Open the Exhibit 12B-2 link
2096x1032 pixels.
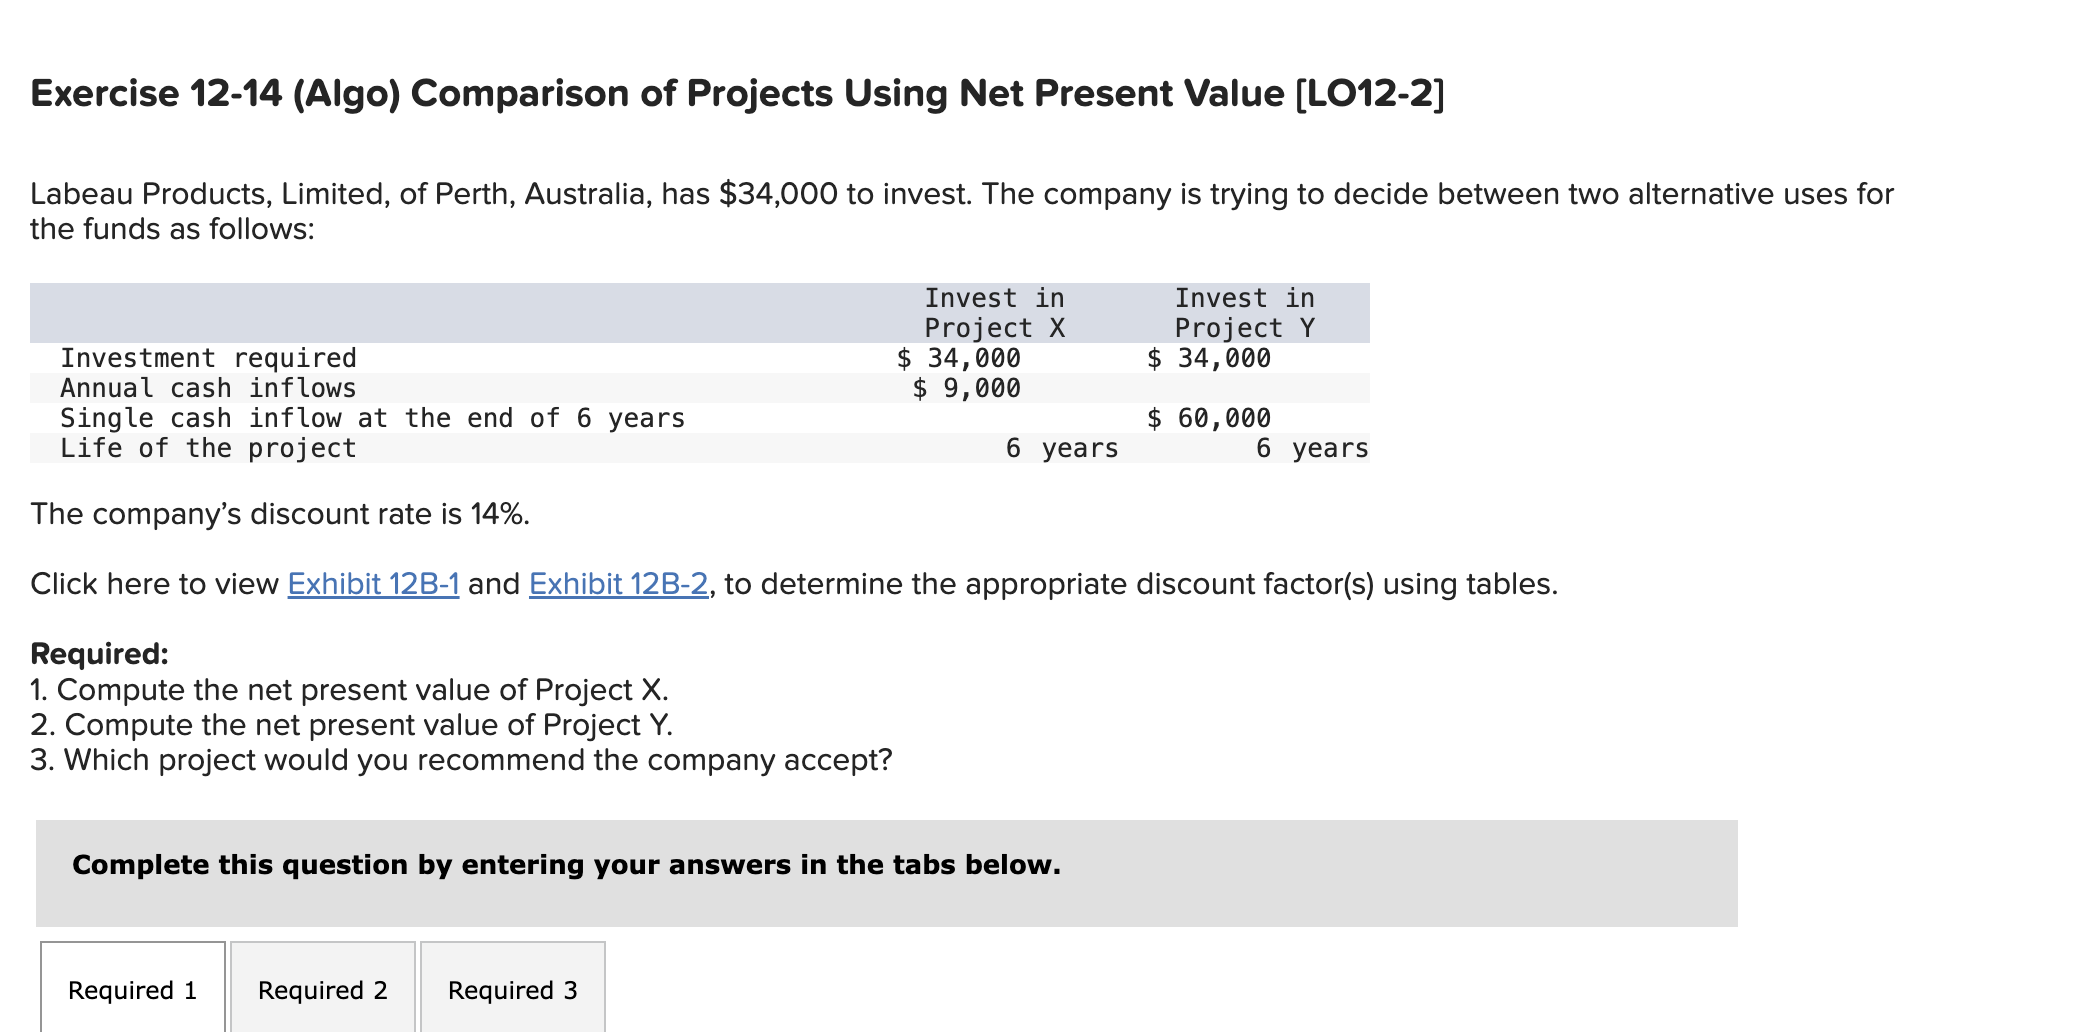(616, 584)
